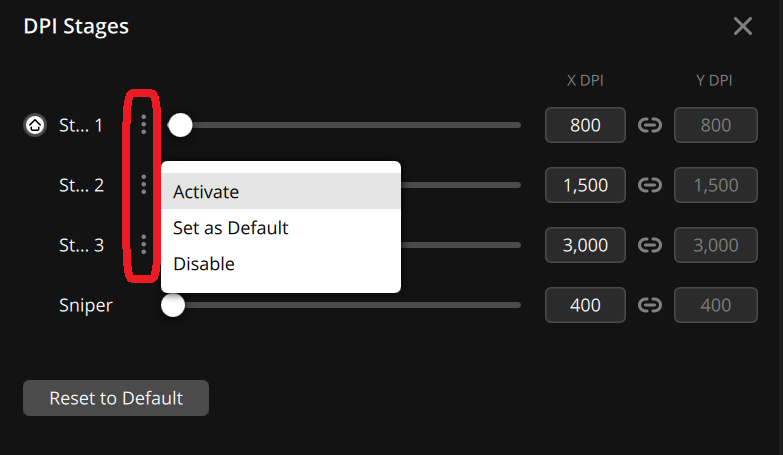Screen dimensions: 783x455
Task: Toggle the X/Y DPI link for Stage 3
Action: coord(650,245)
